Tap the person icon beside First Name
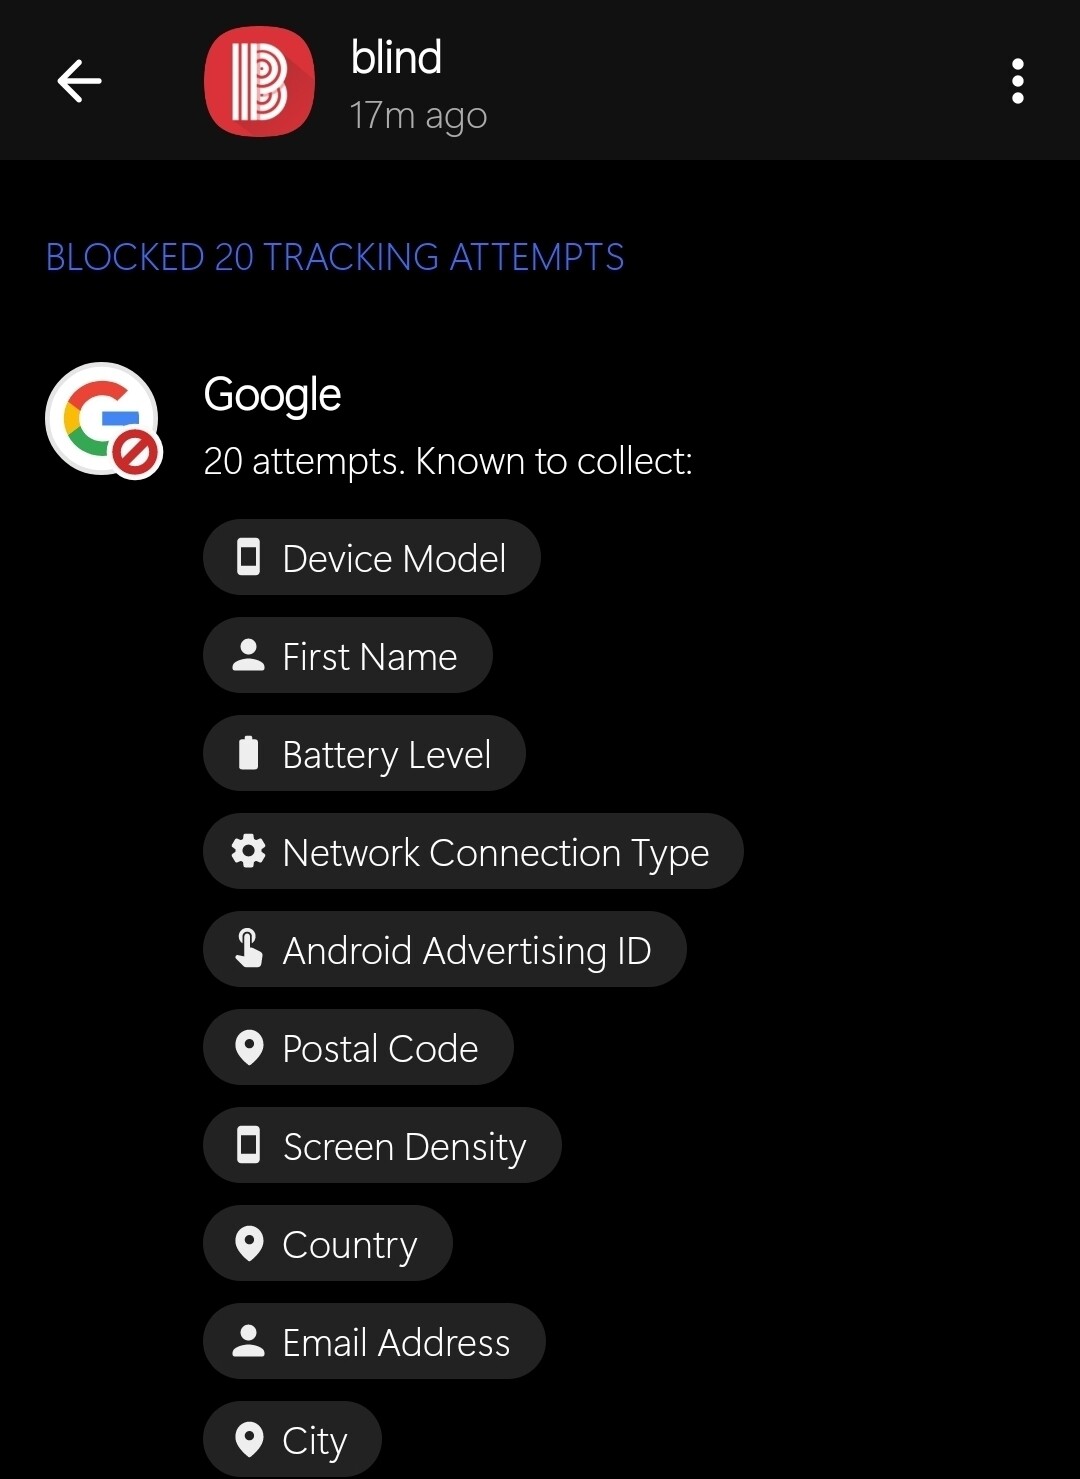The height and width of the screenshot is (1479, 1080). [x=248, y=655]
